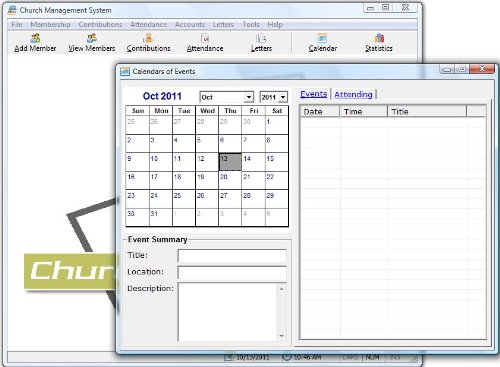Select October 30 in the calendar
The height and width of the screenshot is (367, 500).
click(137, 217)
